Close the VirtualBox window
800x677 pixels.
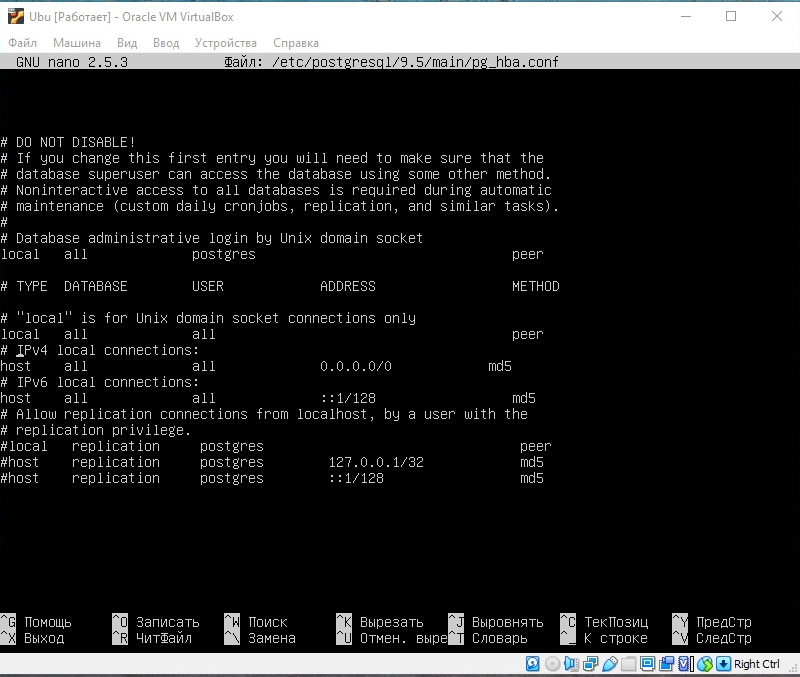777,16
